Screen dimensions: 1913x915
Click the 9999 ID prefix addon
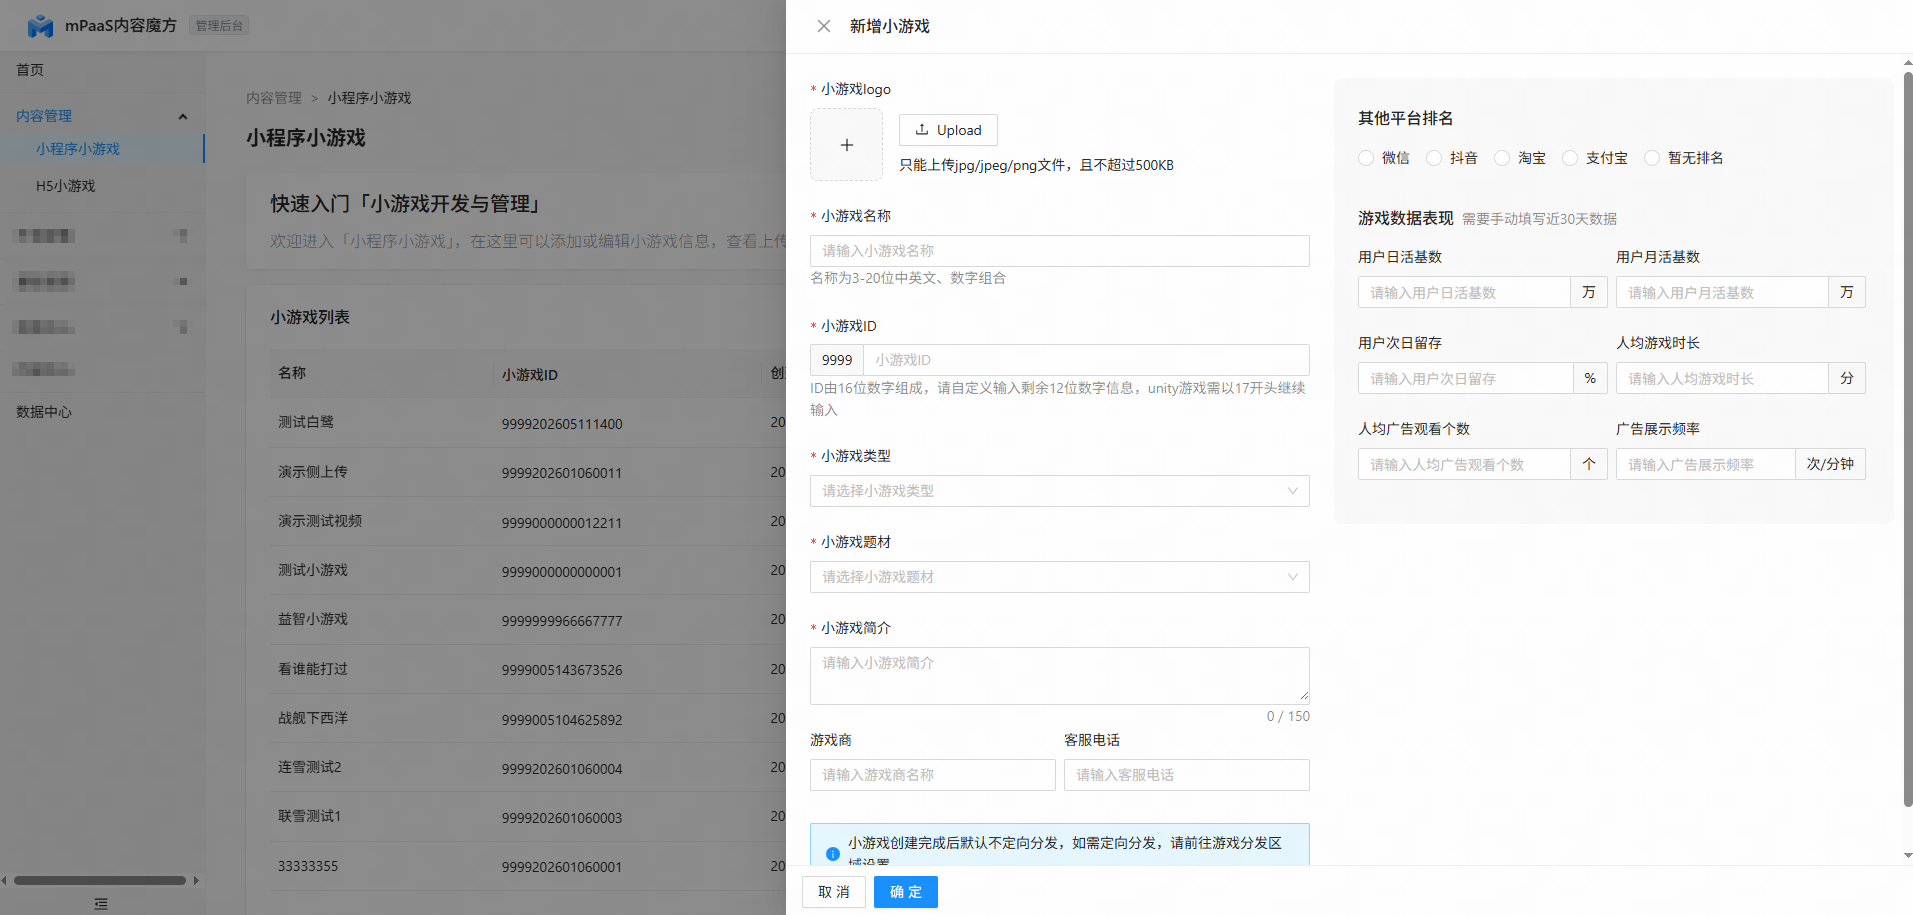click(837, 360)
